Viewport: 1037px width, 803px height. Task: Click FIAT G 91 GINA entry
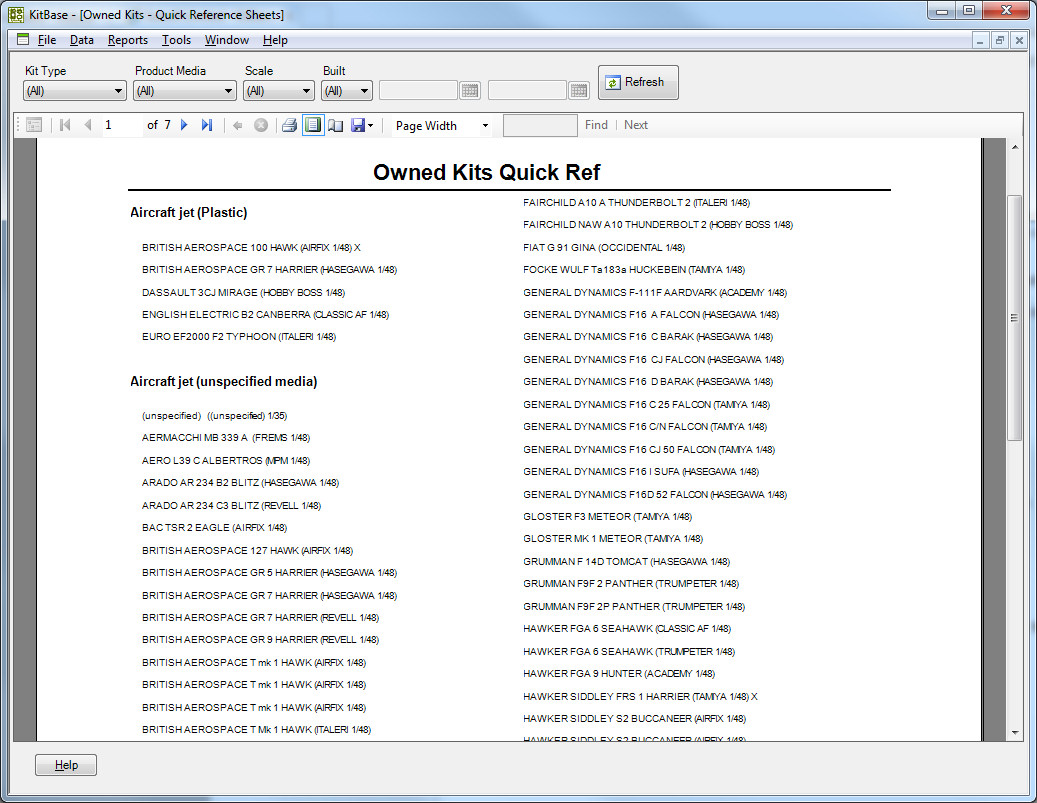click(604, 247)
